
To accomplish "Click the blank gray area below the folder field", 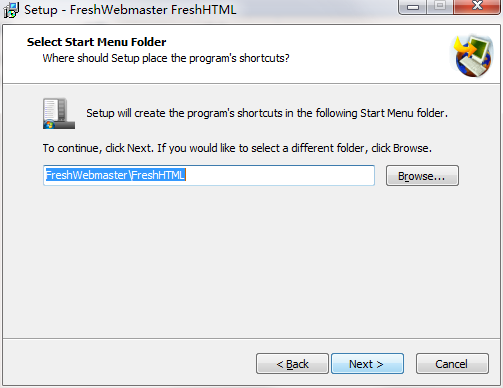I will [251, 260].
